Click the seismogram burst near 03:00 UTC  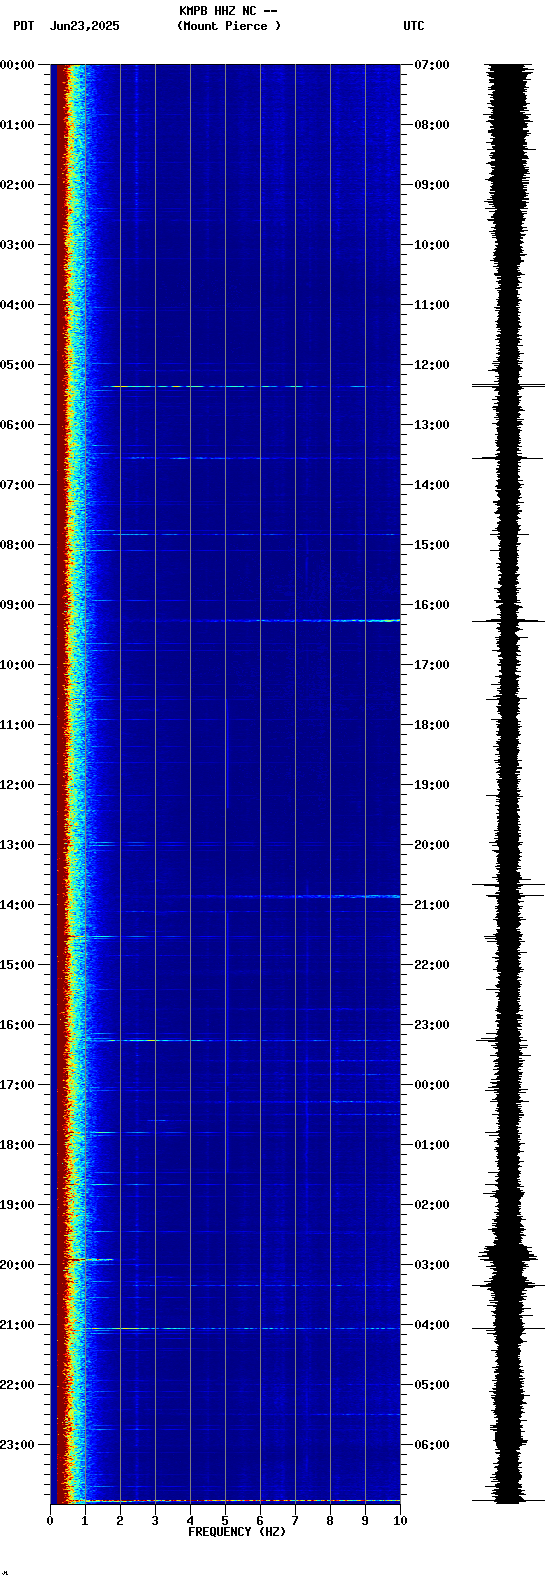coord(508,1254)
